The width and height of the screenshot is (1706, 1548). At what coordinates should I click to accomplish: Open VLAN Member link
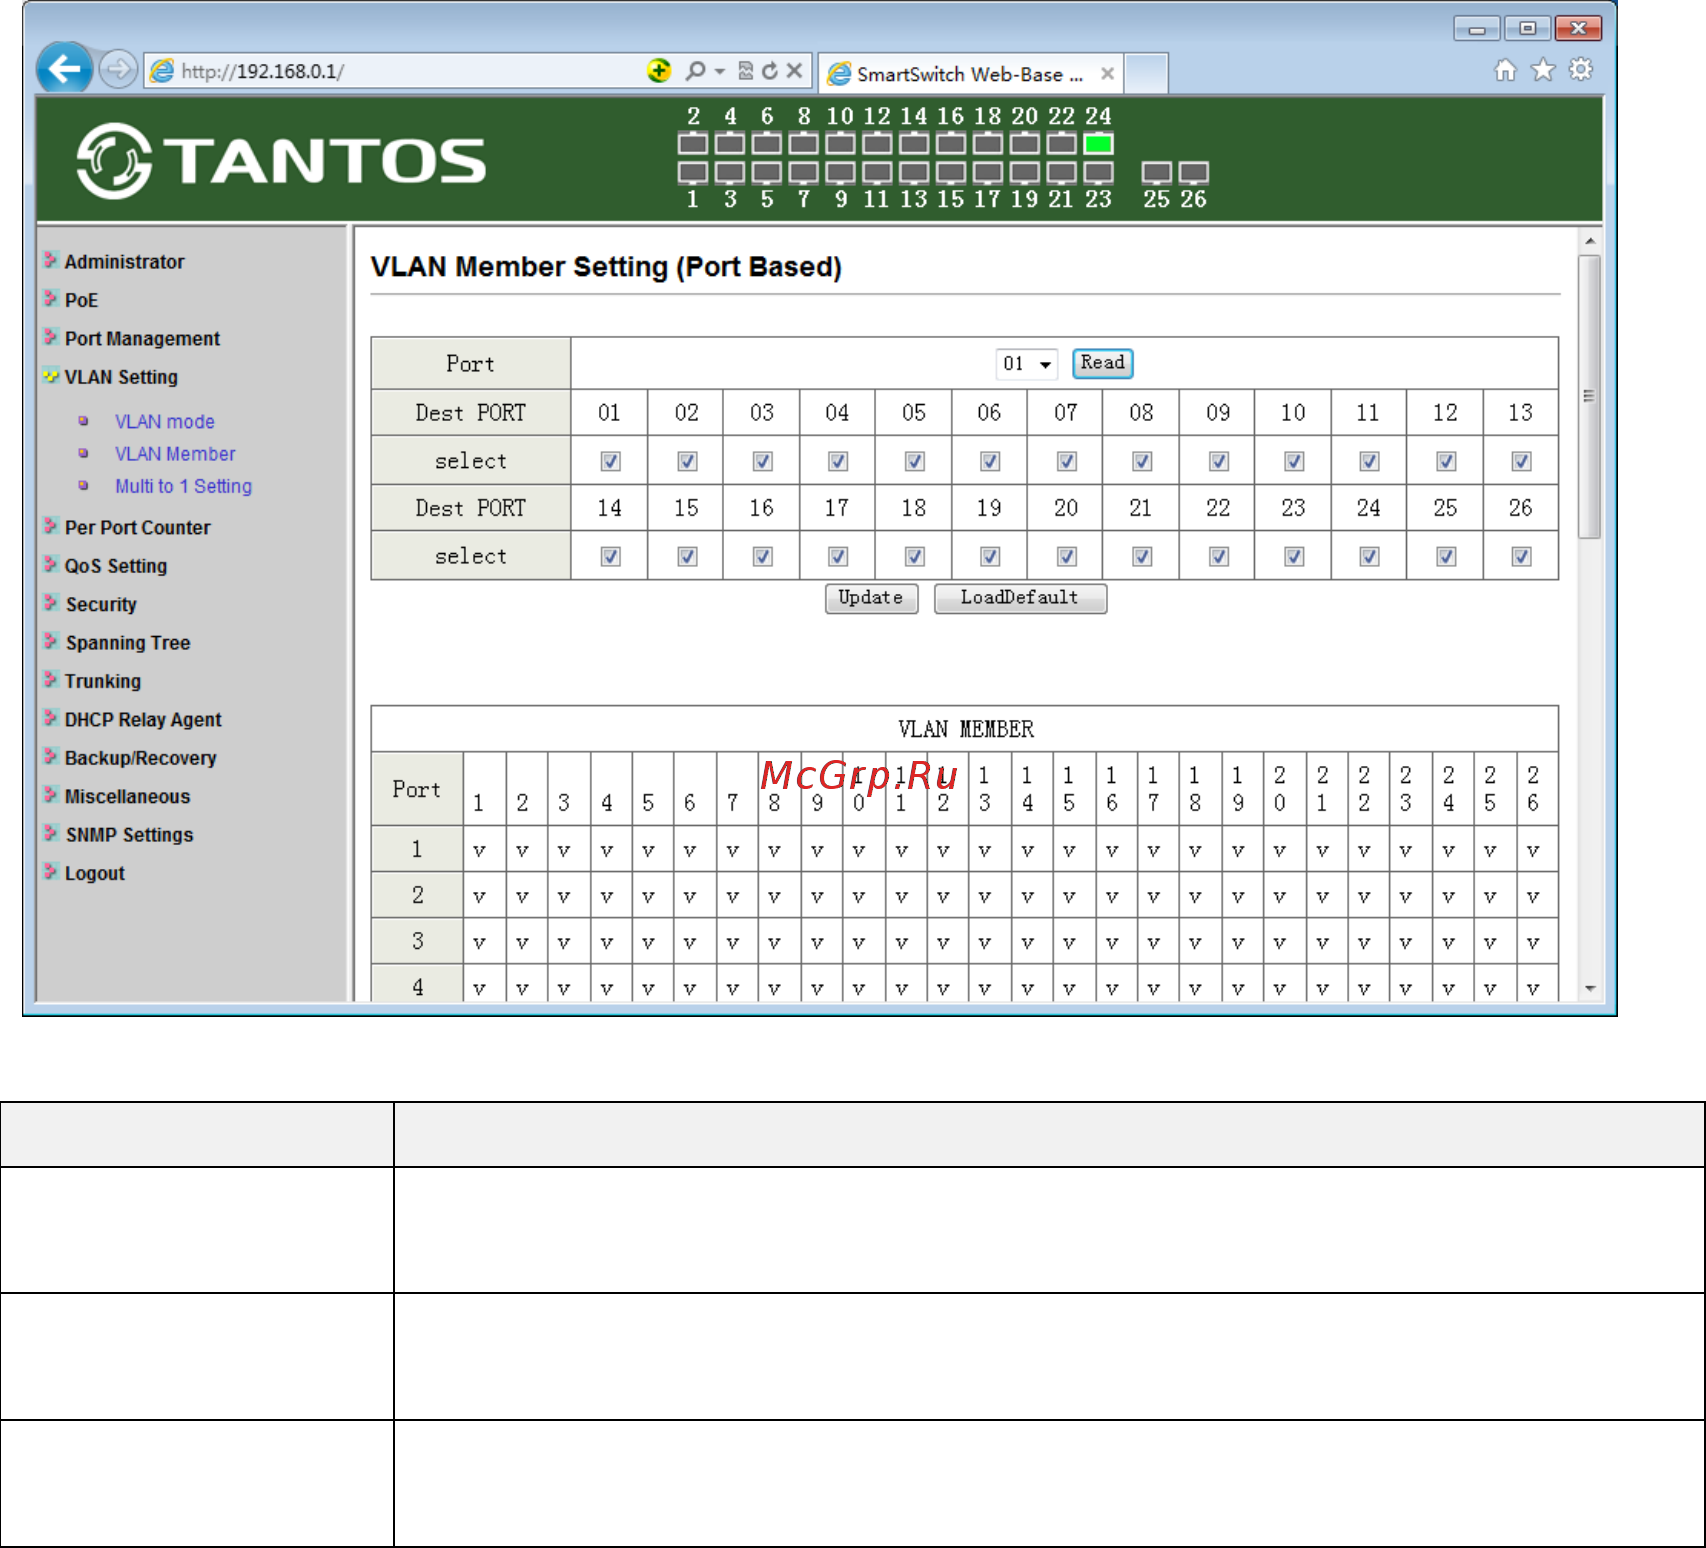click(x=175, y=454)
